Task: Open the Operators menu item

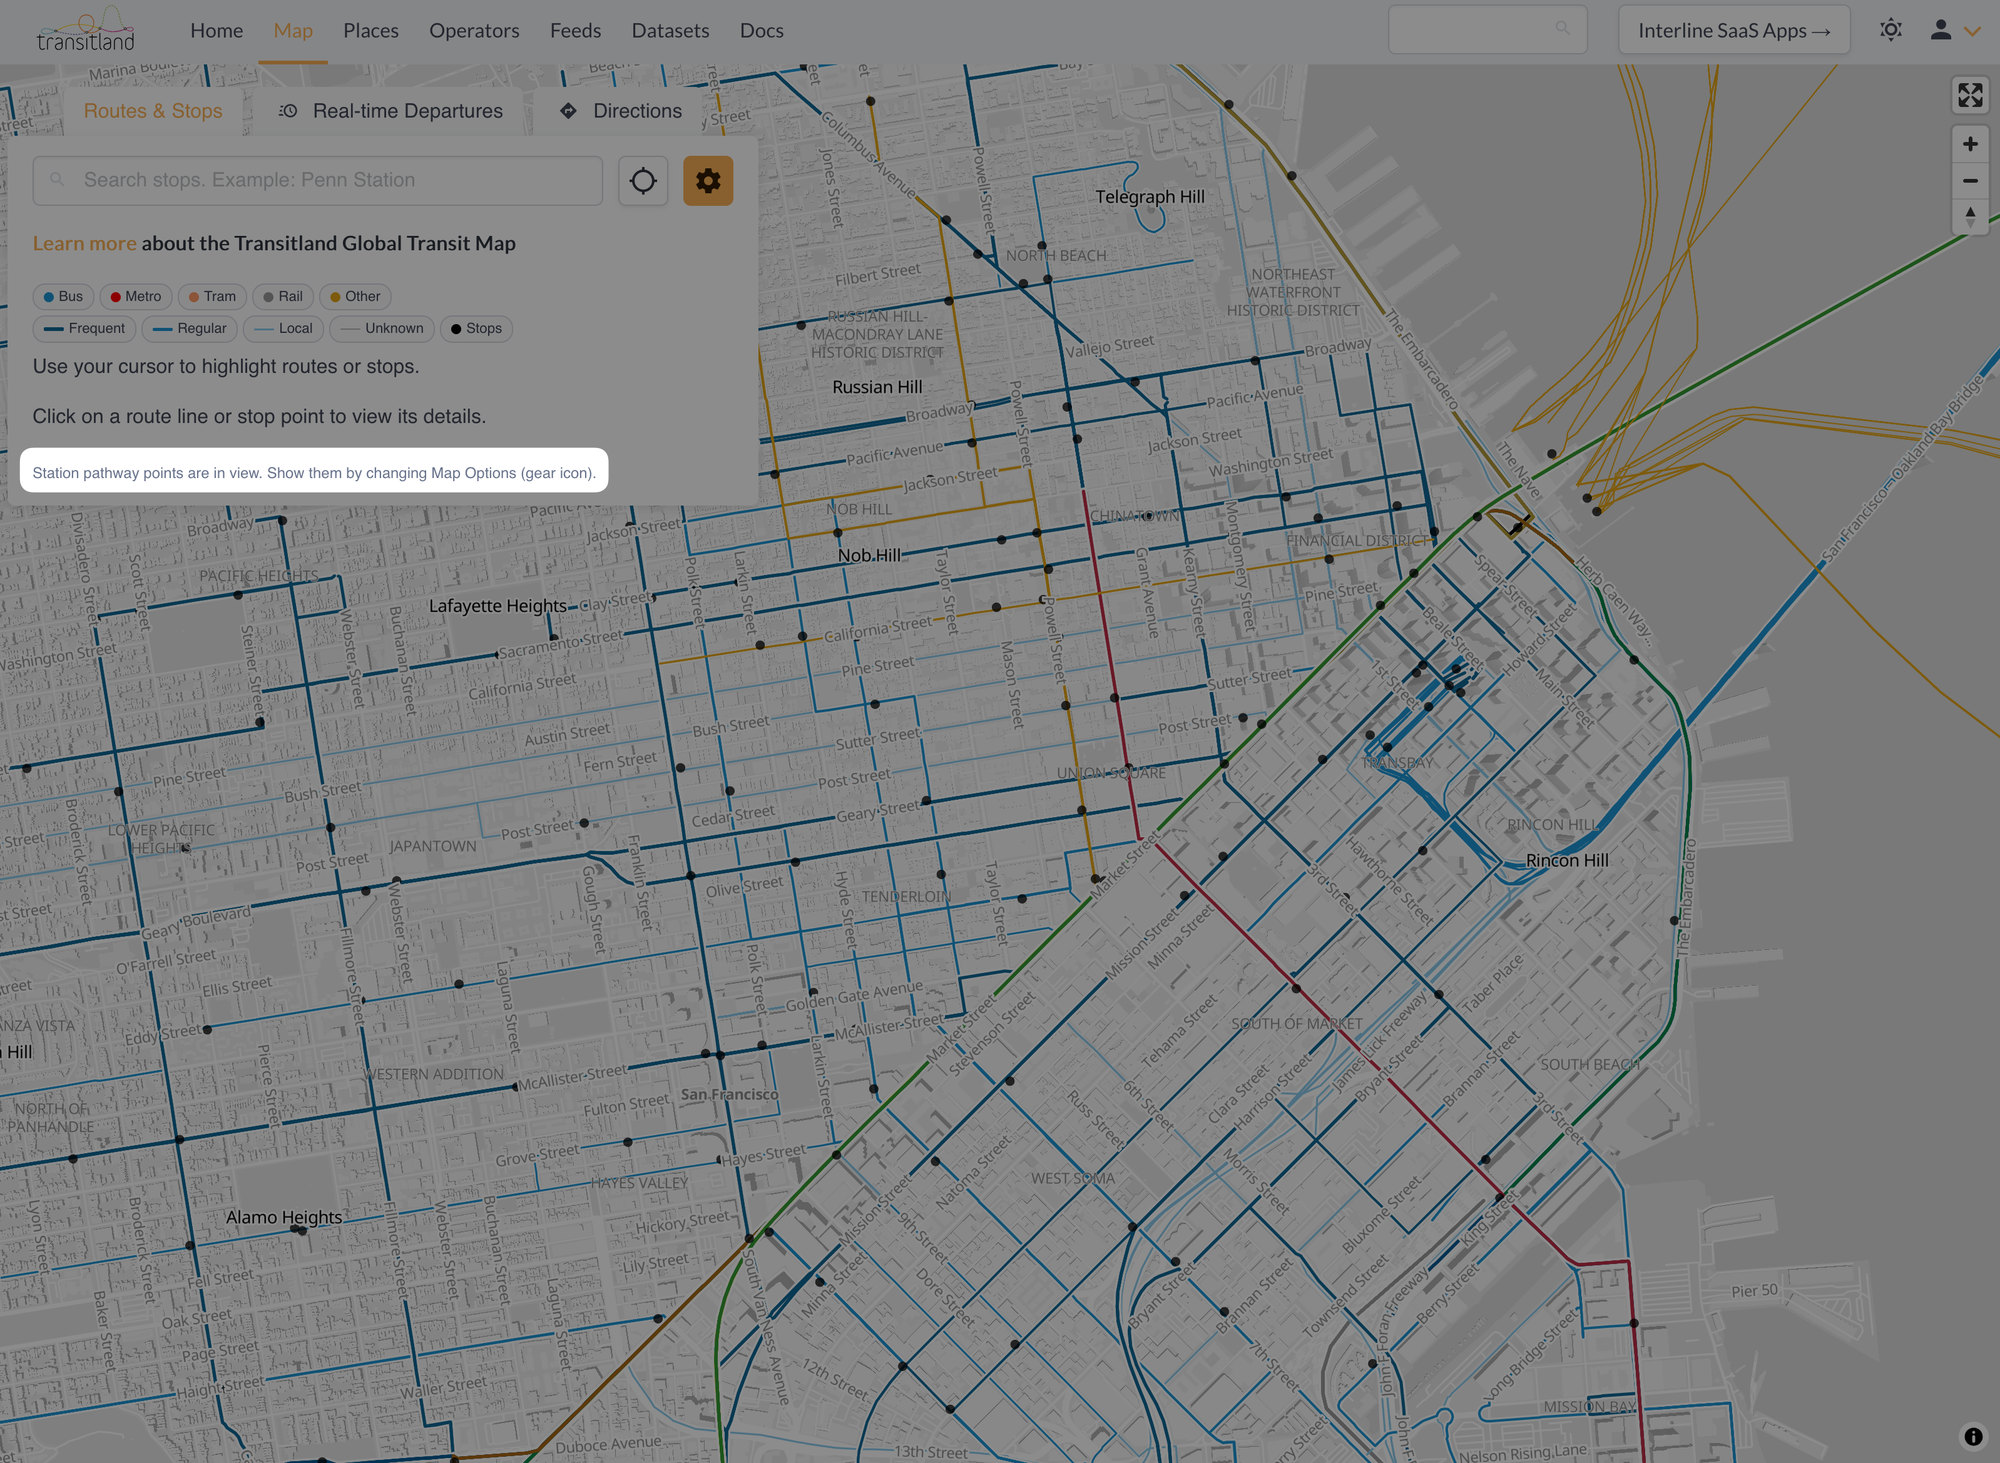Action: [474, 31]
